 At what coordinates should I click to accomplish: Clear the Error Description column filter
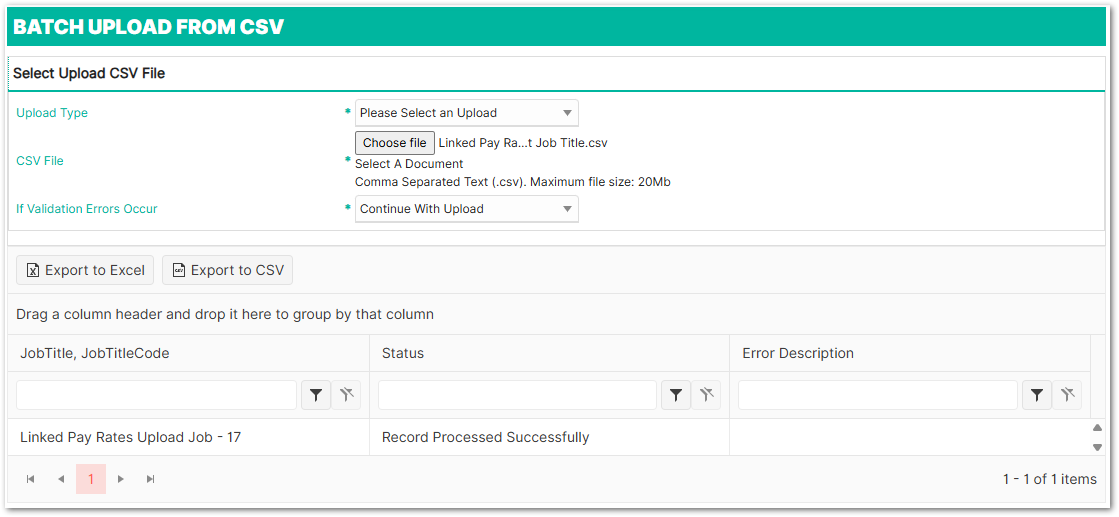click(1067, 395)
